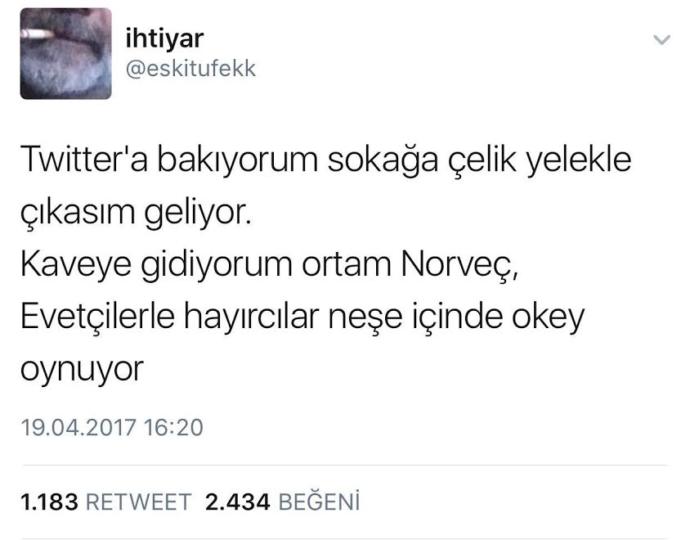The height and width of the screenshot is (540, 690).
Task: Show the 1.183 retweet count
Action: coord(49,502)
